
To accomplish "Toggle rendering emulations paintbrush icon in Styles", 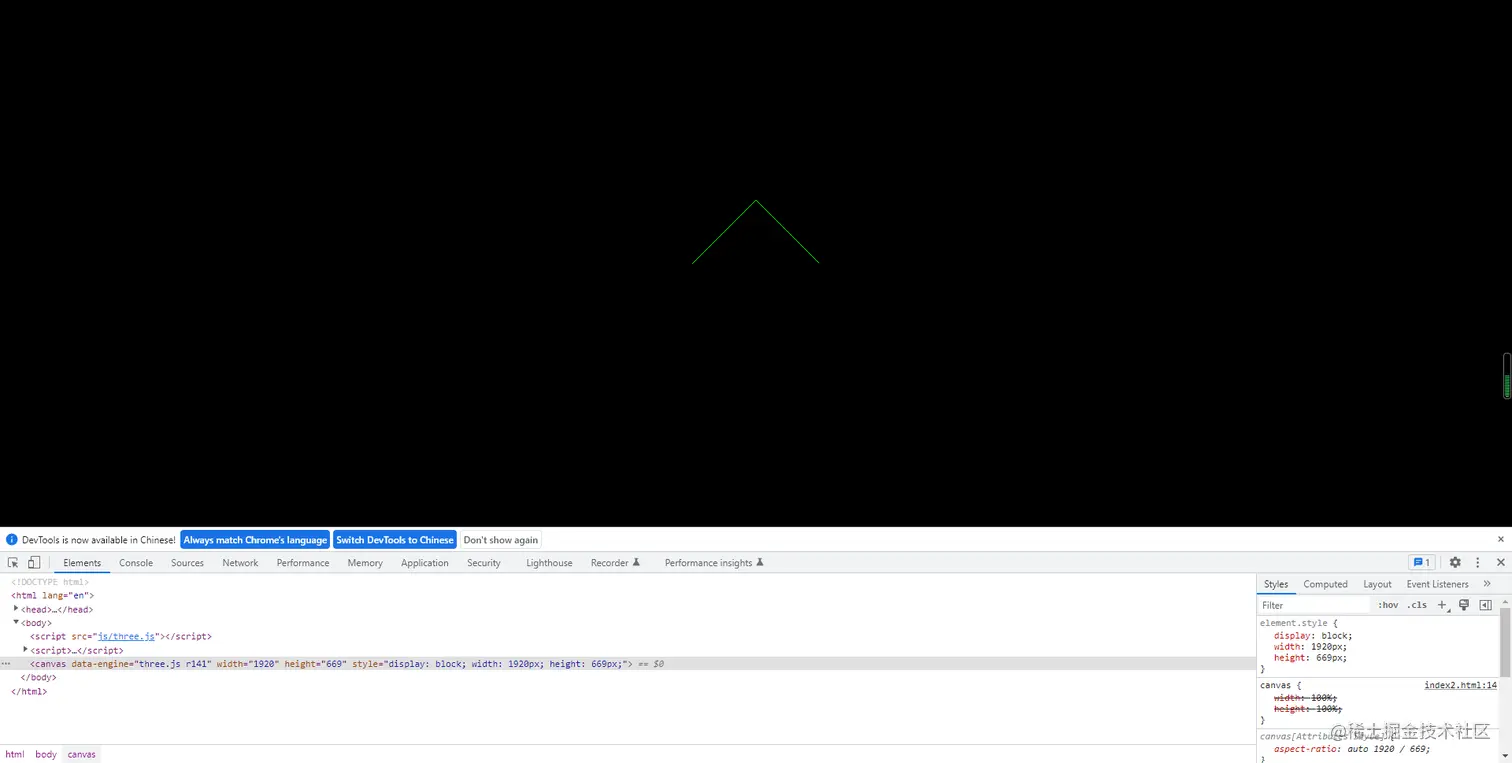I will tap(1464, 605).
